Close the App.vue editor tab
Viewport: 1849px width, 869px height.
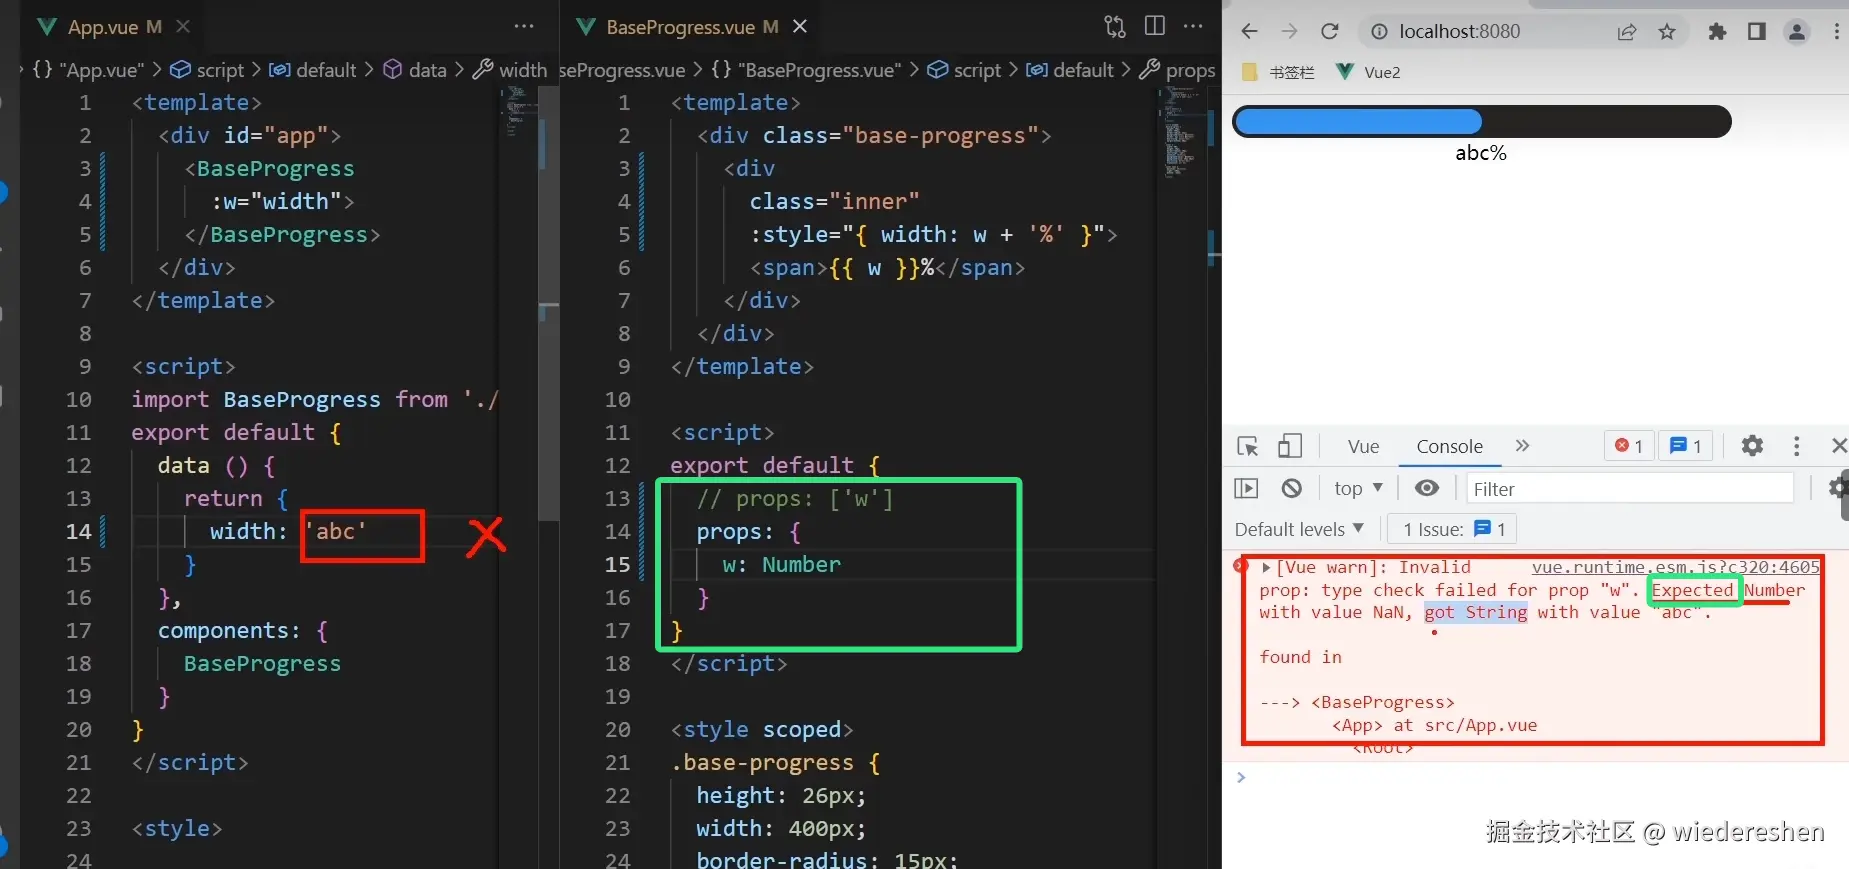pos(183,27)
